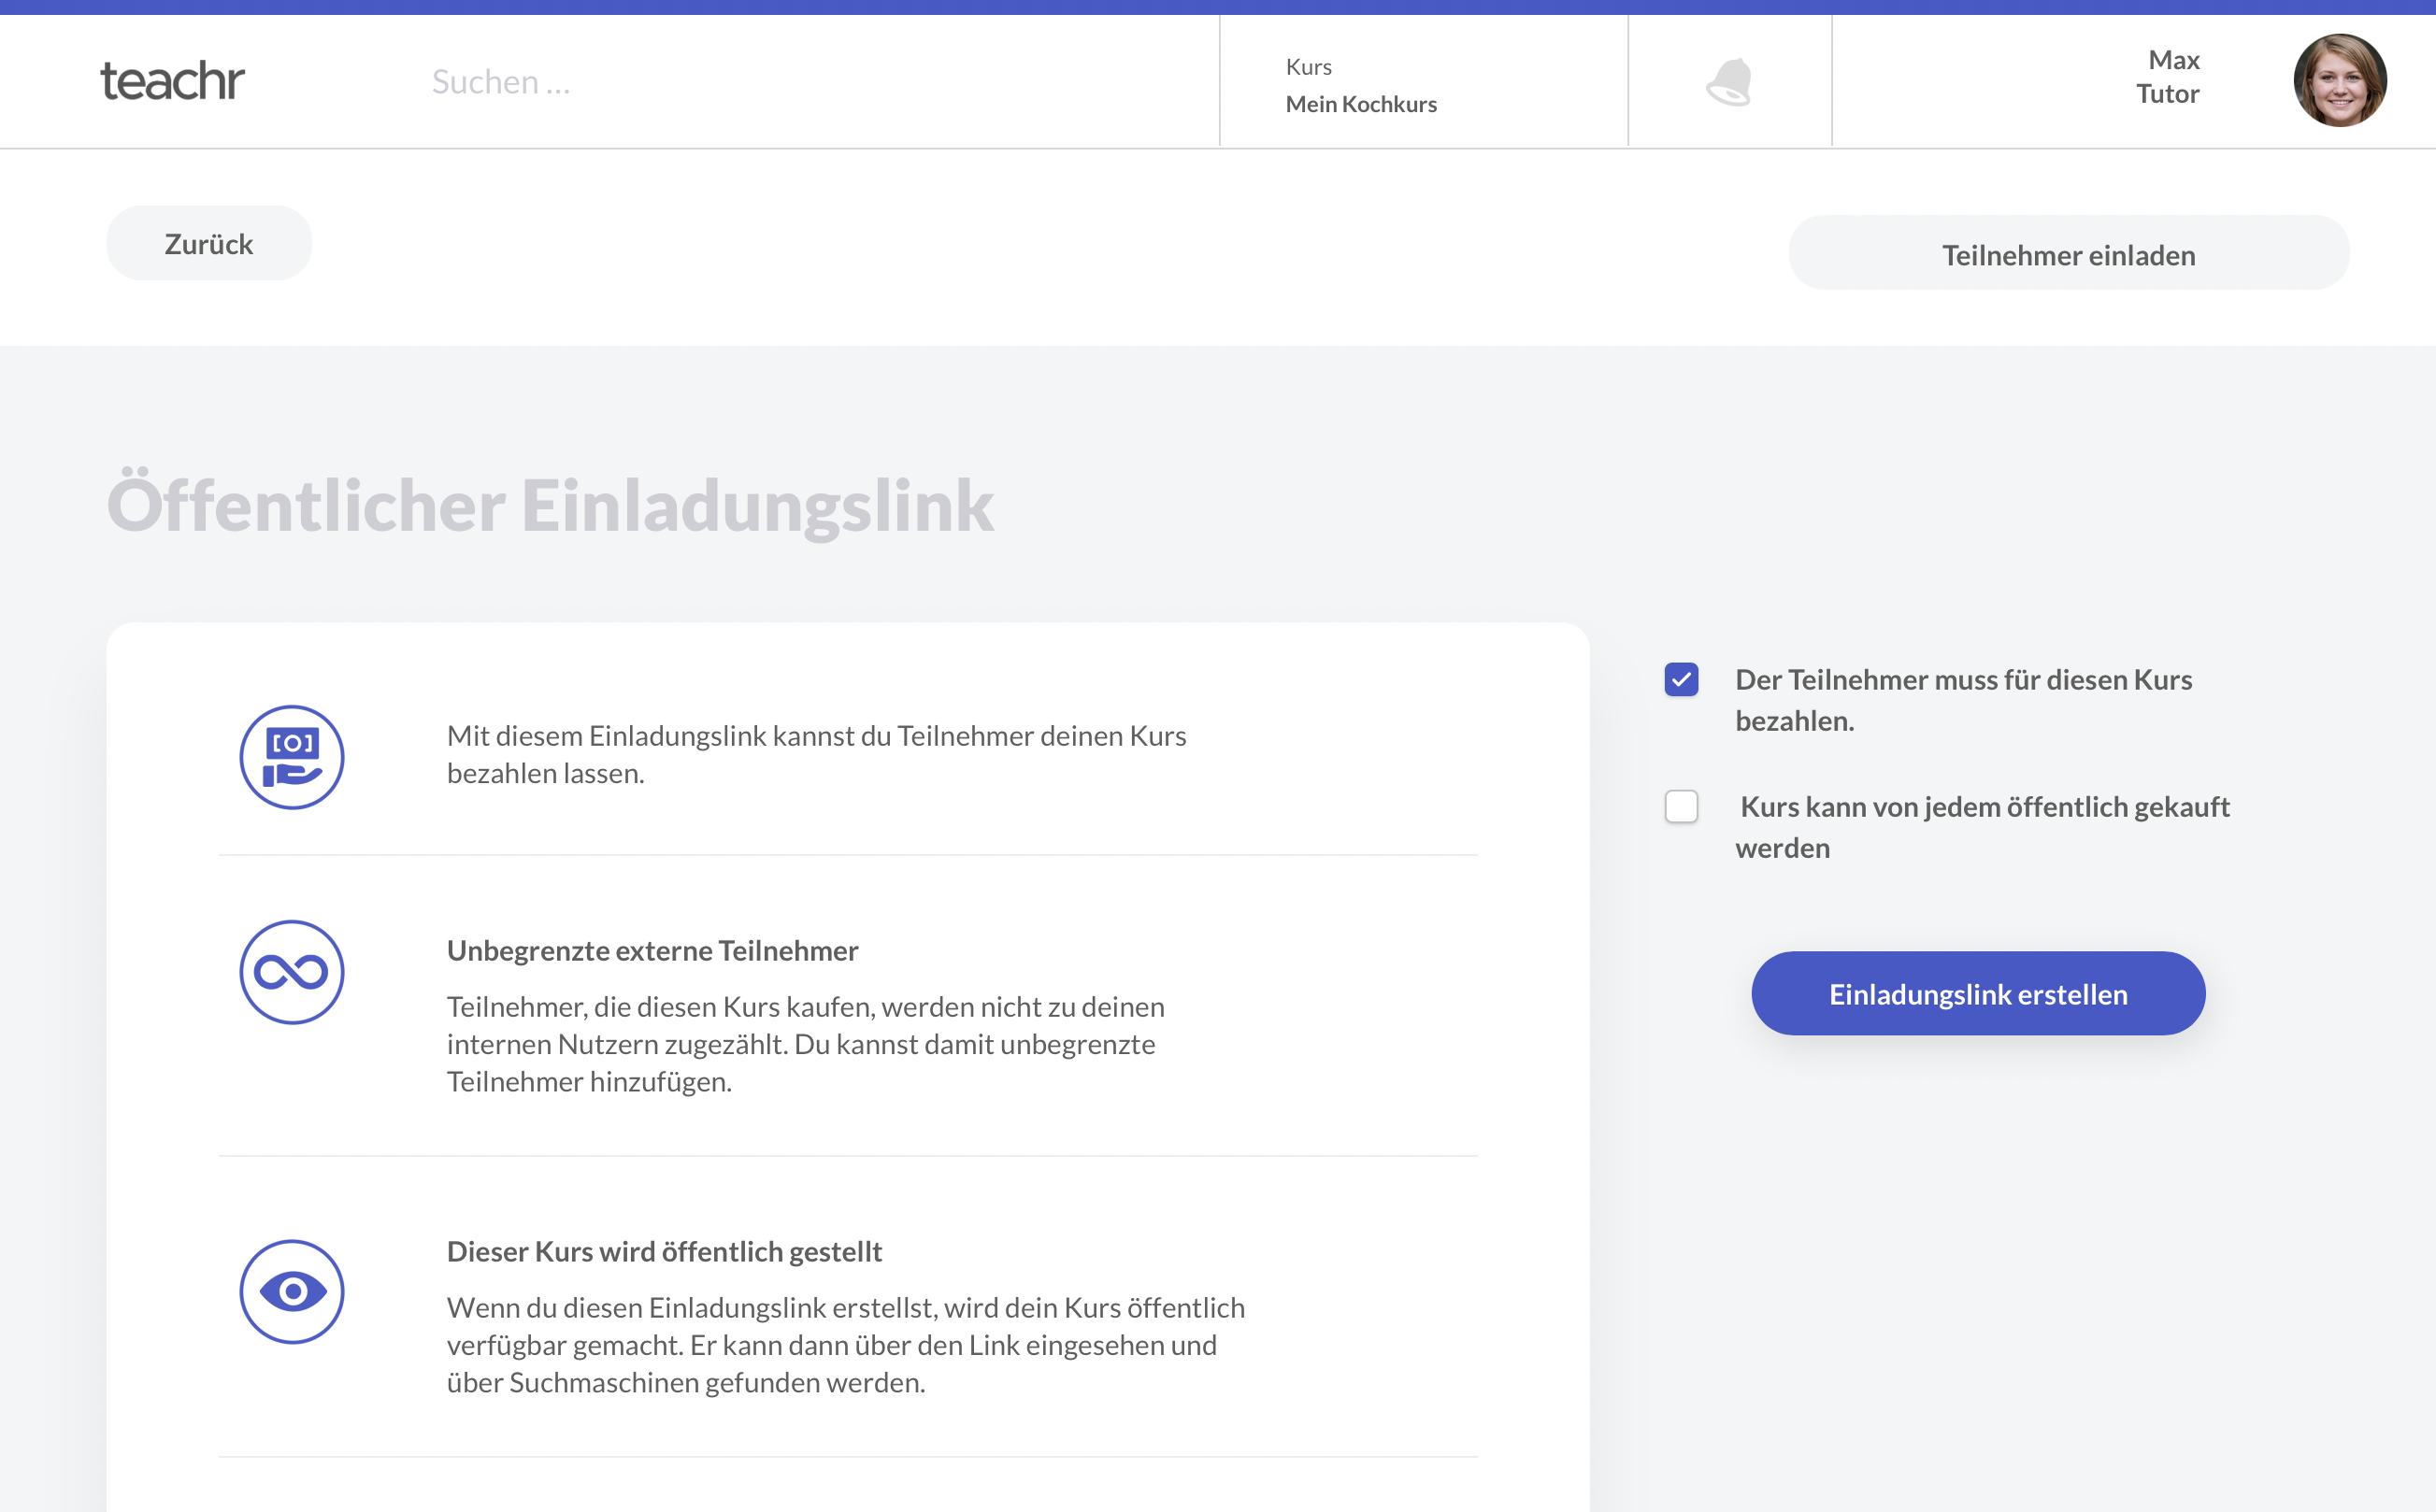
Task: Open the Max Tutor user menu
Action: 2167,77
